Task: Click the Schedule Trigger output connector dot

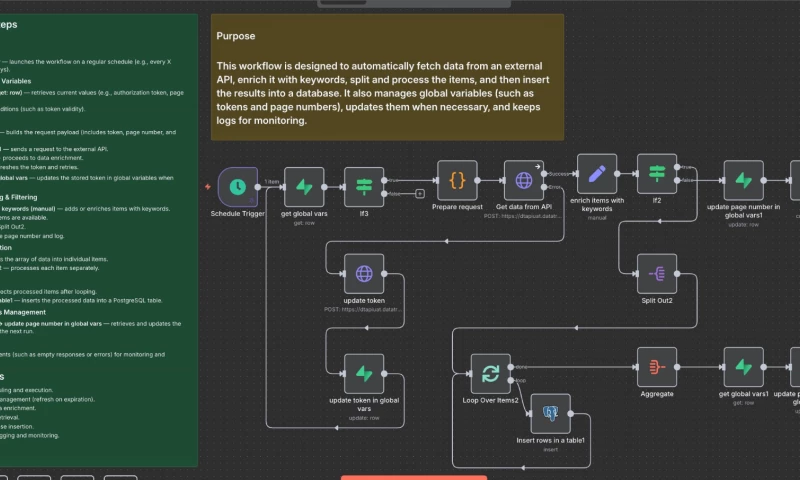Action: tap(258, 187)
